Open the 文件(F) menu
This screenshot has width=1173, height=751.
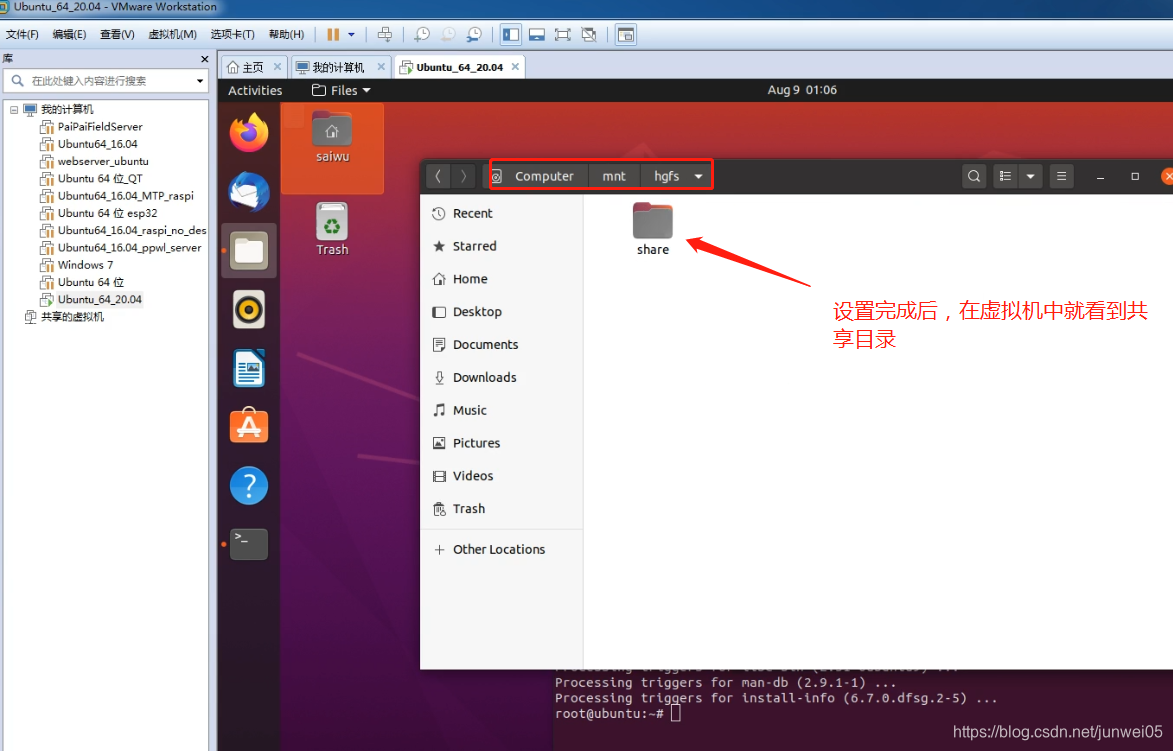pyautogui.click(x=22, y=34)
